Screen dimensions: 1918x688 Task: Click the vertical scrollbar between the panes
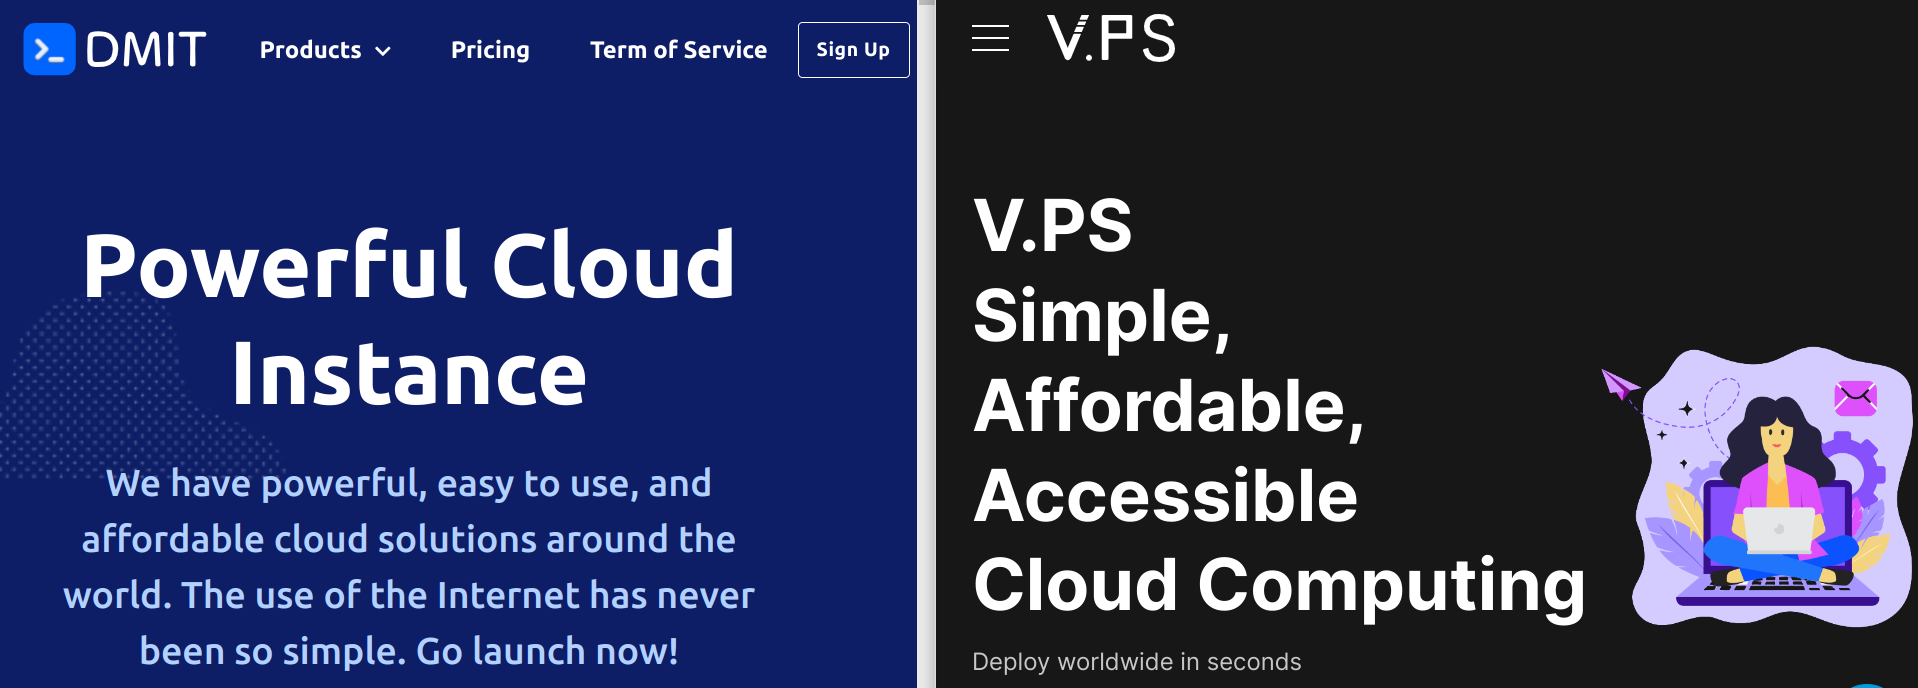926,344
